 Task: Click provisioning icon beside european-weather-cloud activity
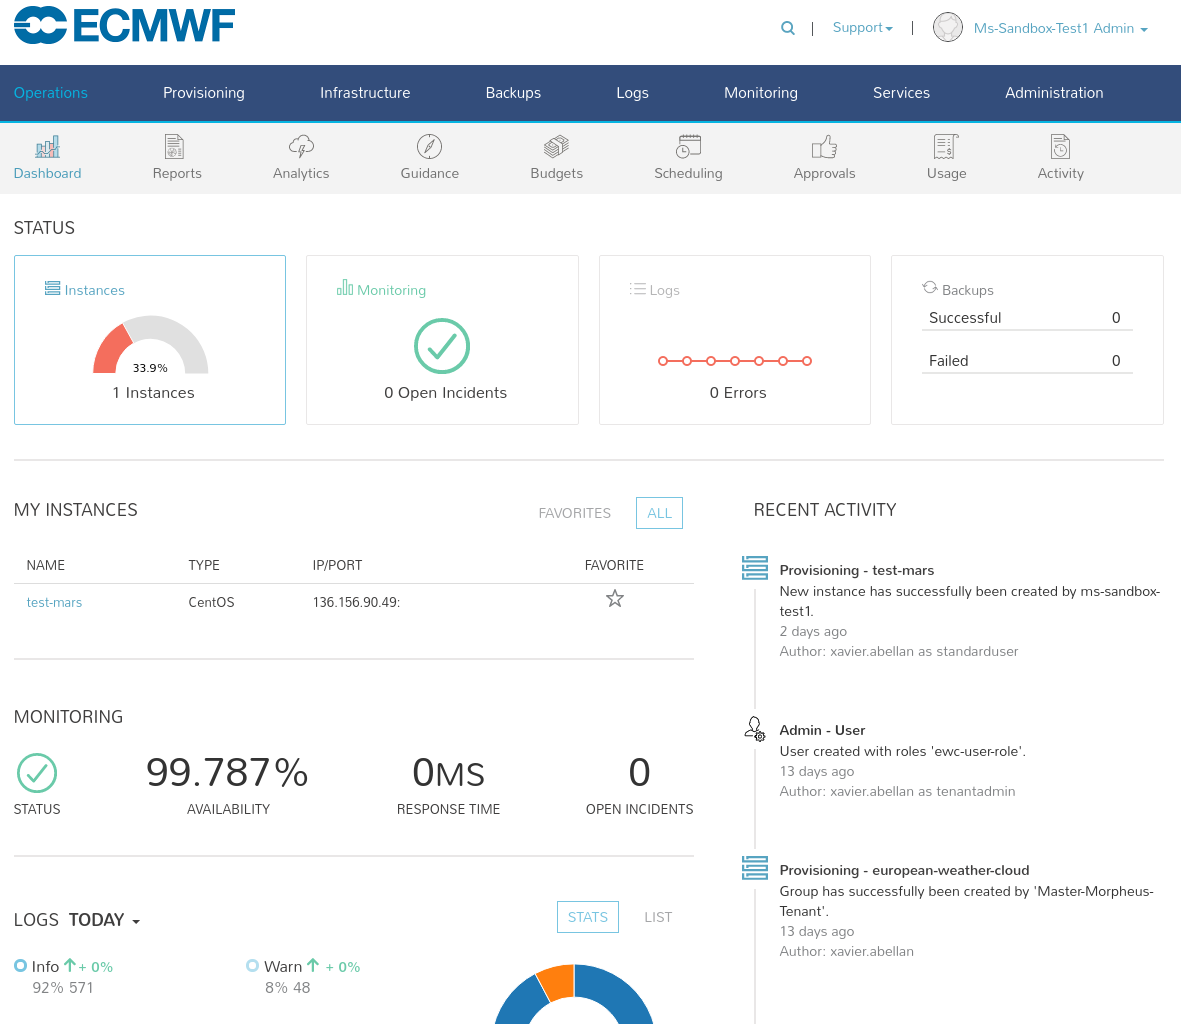(755, 868)
